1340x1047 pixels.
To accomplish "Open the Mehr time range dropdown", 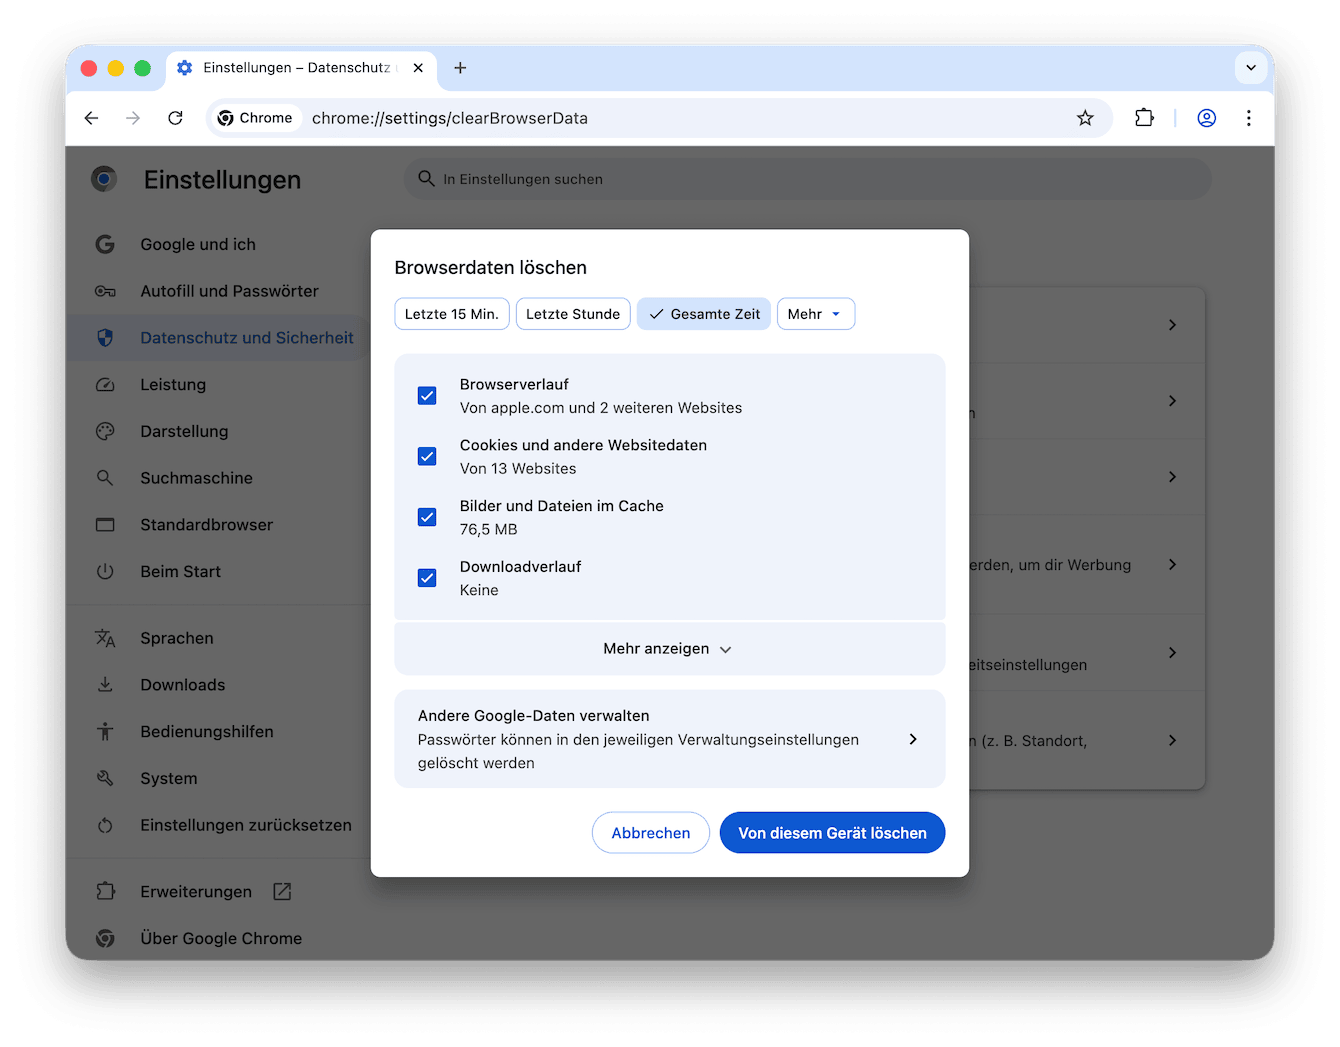I will click(x=815, y=313).
